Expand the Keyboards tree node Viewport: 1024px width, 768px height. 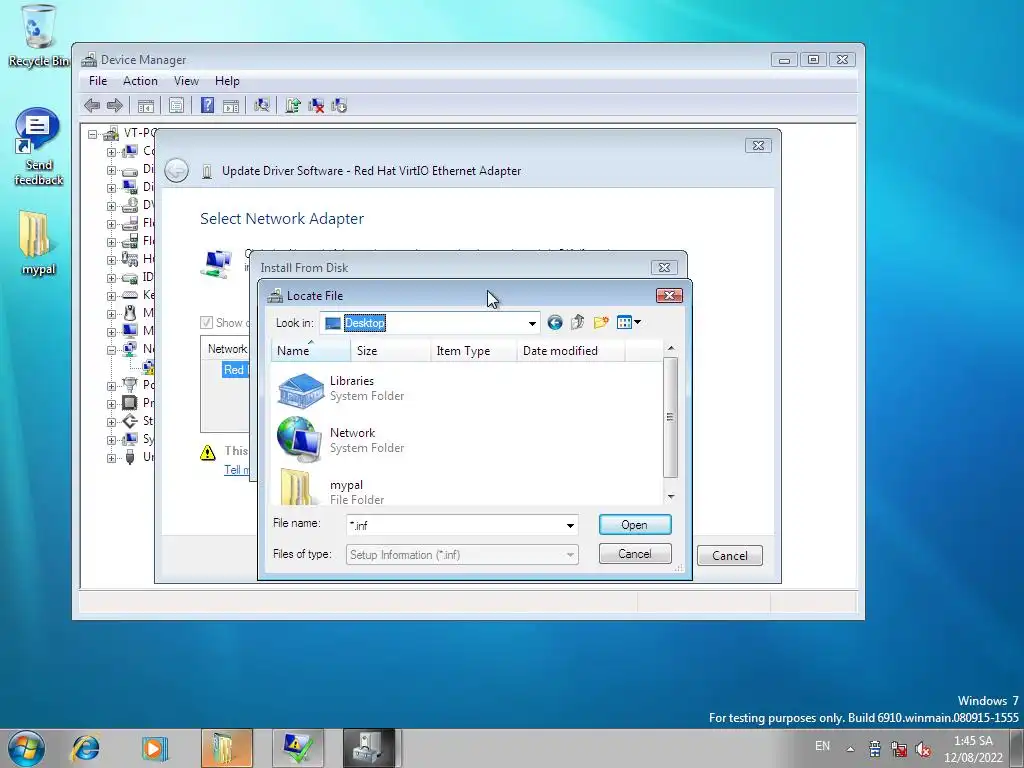tap(112, 296)
